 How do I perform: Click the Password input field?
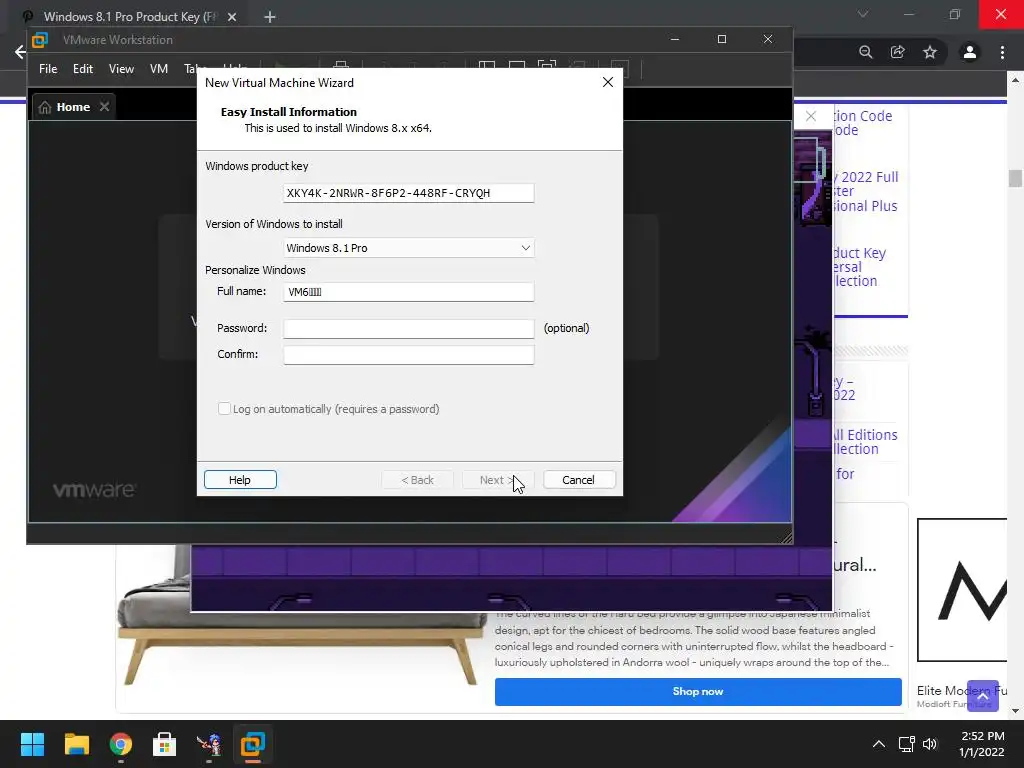409,328
